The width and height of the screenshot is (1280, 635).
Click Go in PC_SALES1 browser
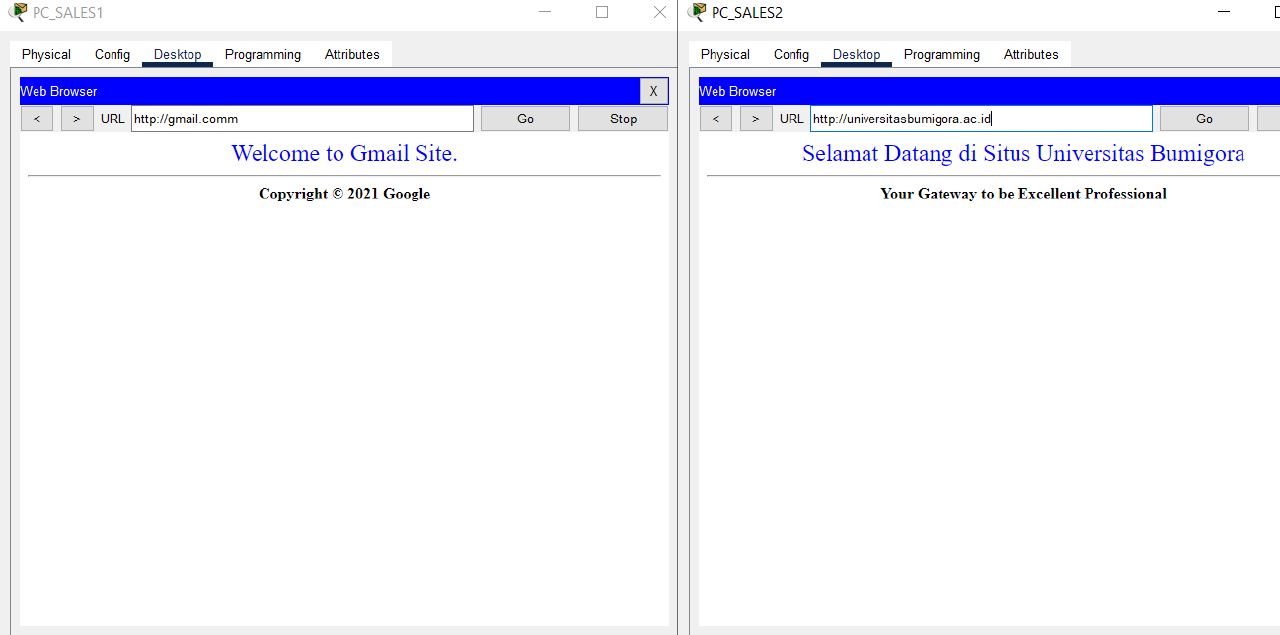(524, 118)
